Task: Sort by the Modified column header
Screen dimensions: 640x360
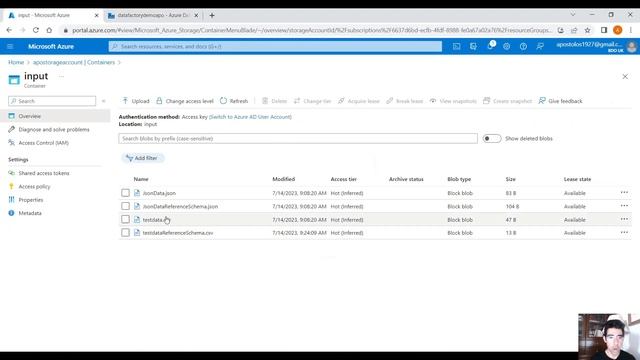Action: 284,179
